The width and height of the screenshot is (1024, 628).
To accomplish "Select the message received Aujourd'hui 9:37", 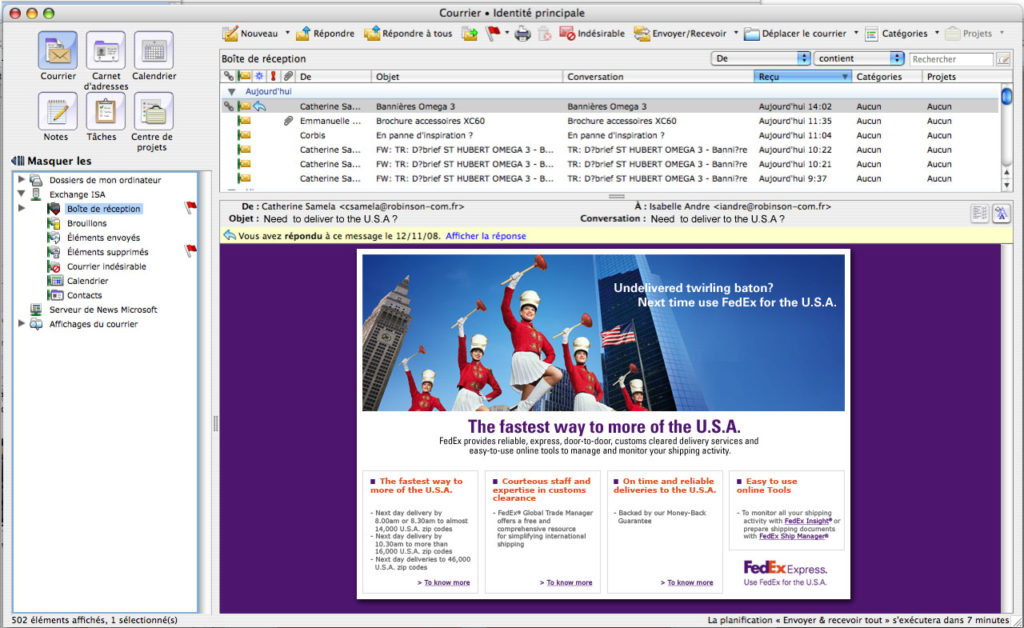I will coord(609,178).
